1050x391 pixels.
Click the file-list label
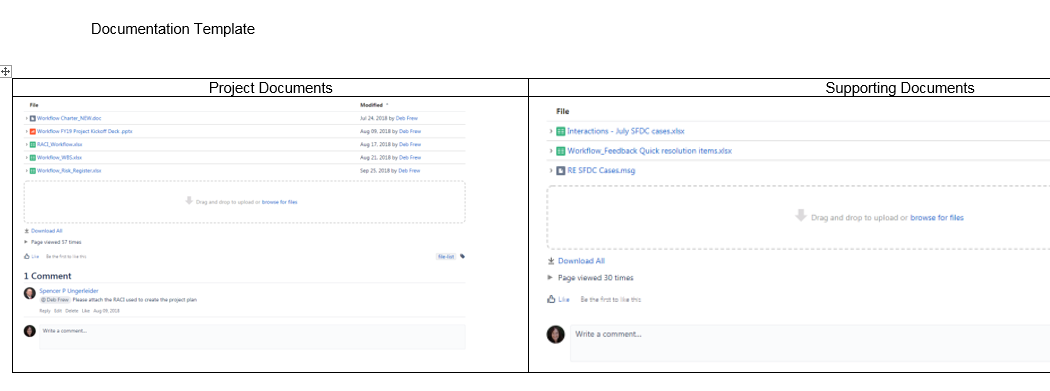pos(446,256)
